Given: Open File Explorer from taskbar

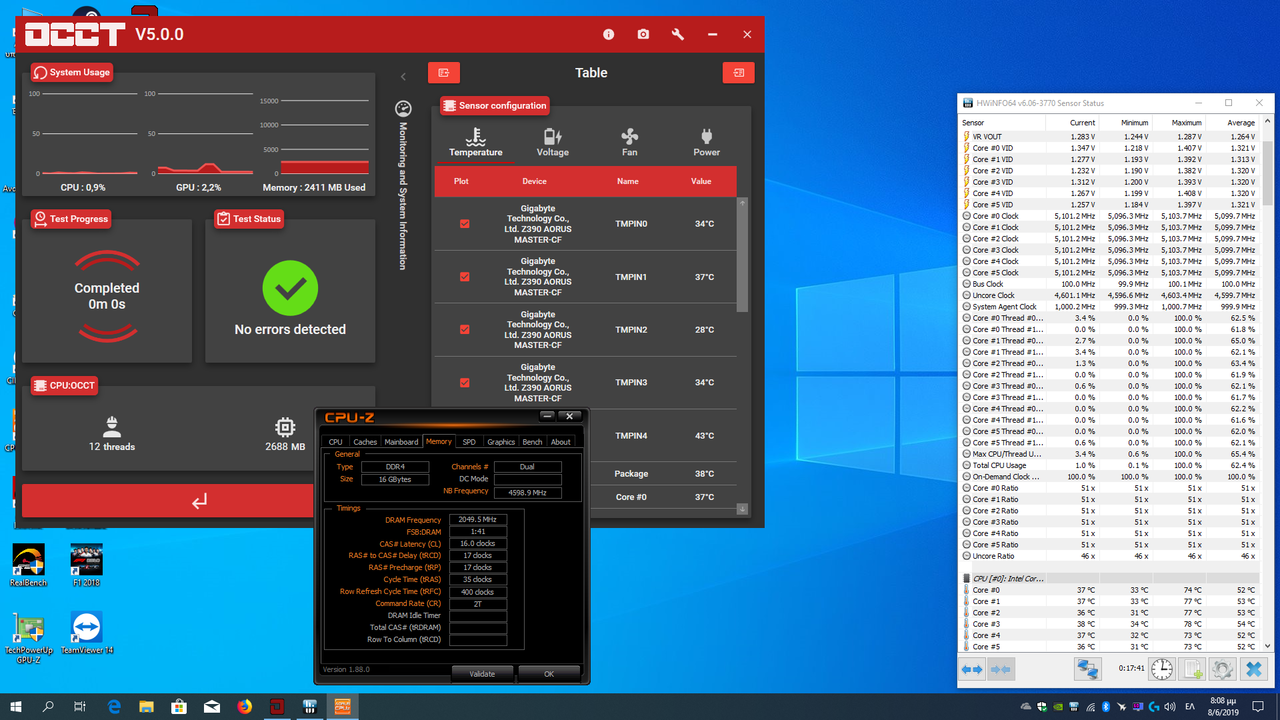Looking at the screenshot, I should [147, 706].
